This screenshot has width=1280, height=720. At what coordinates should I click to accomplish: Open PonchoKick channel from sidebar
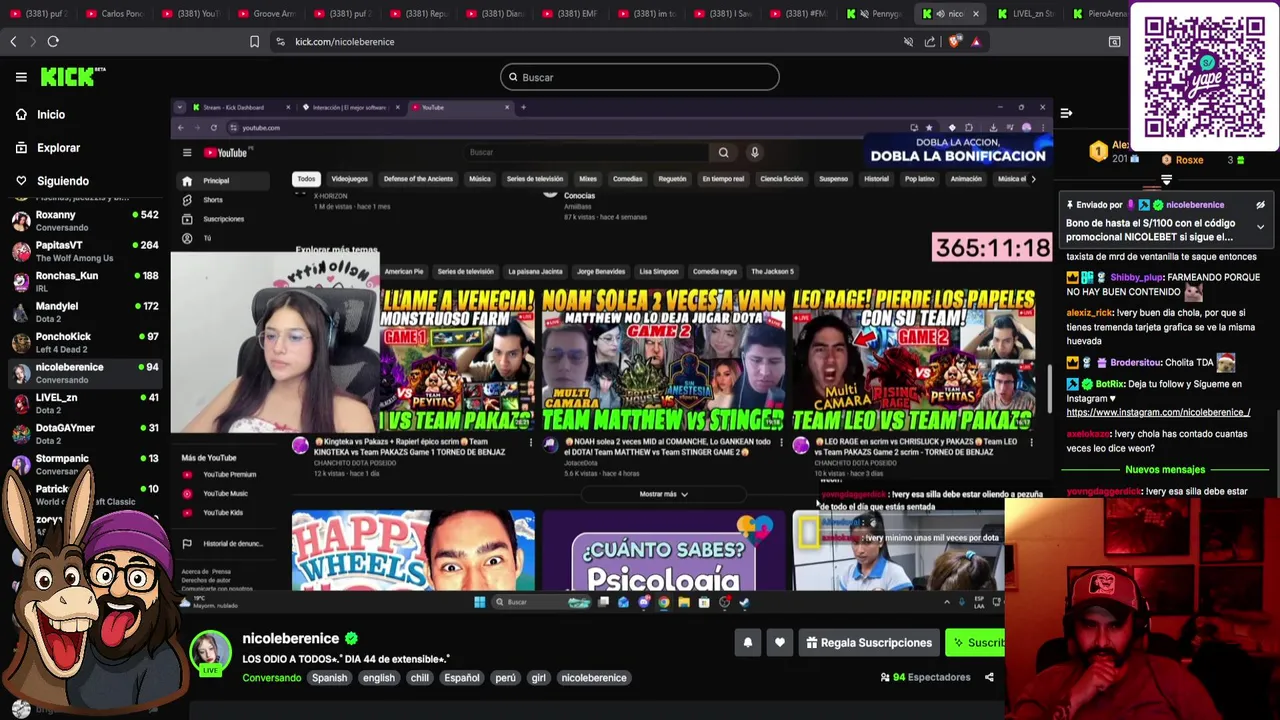pyautogui.click(x=85, y=343)
